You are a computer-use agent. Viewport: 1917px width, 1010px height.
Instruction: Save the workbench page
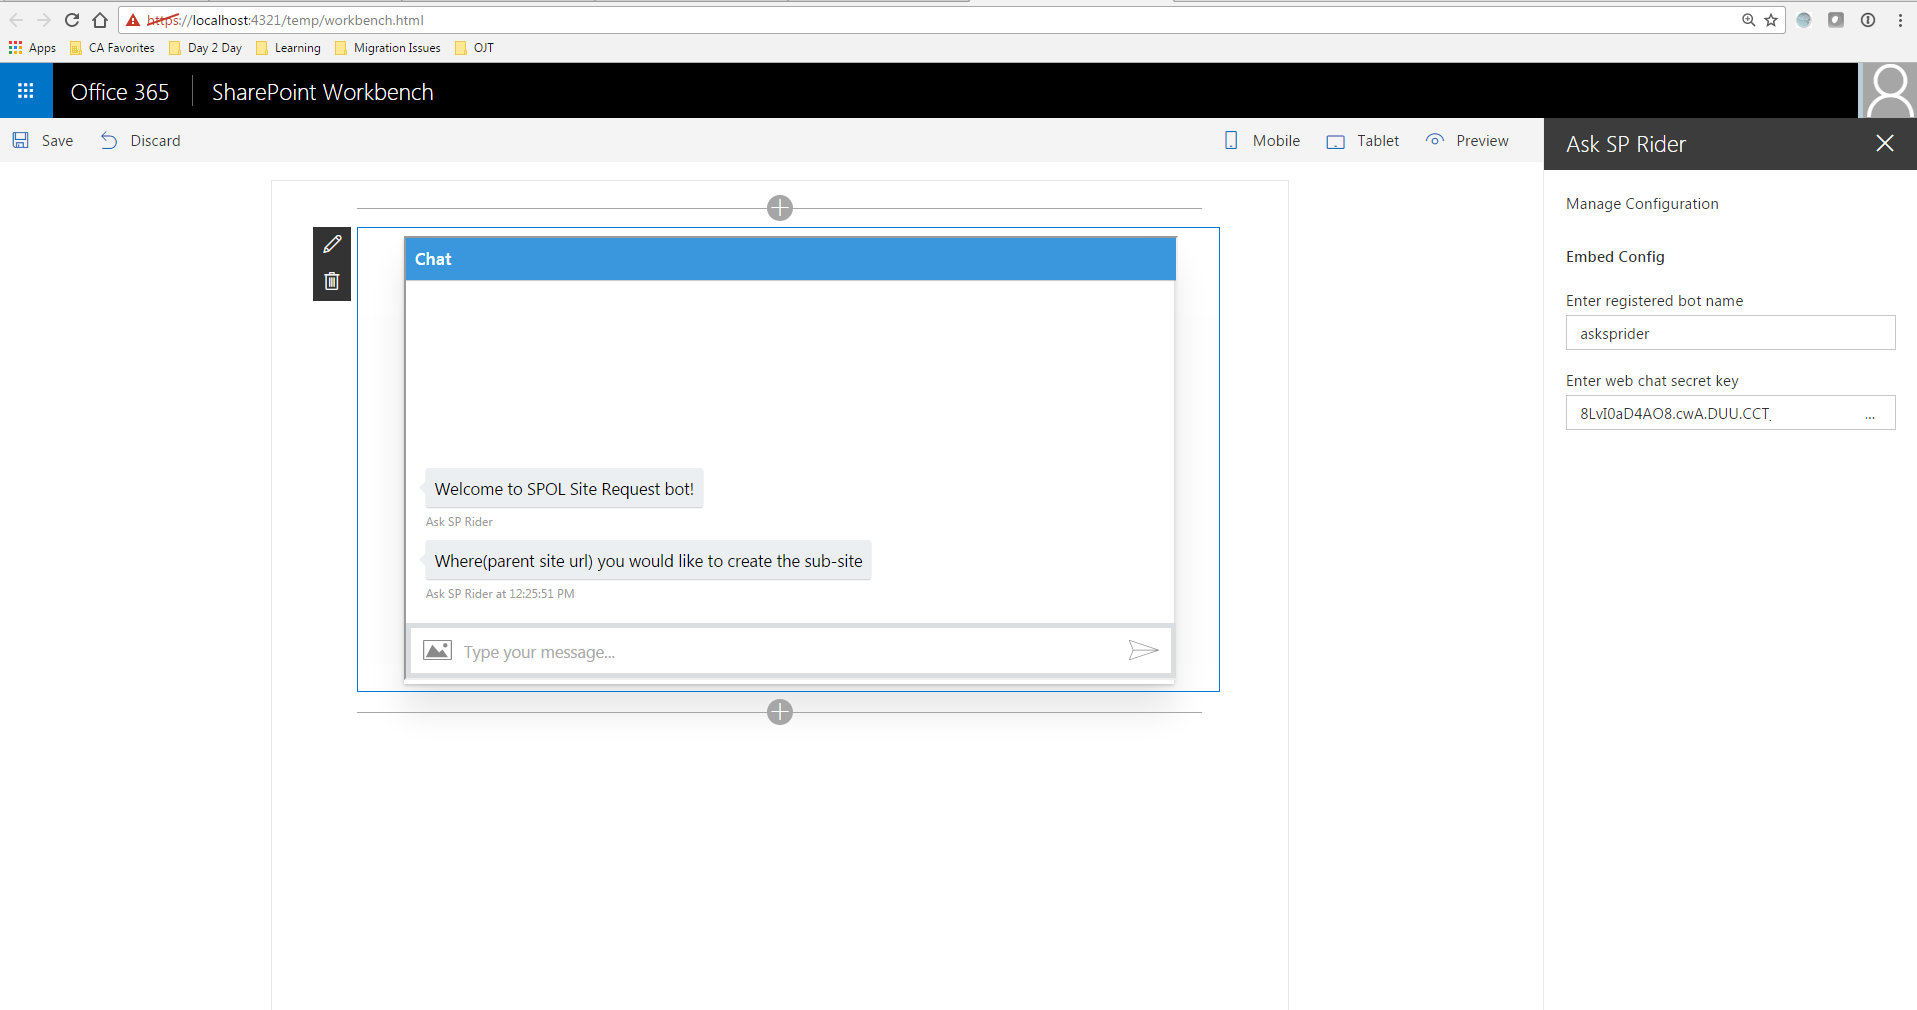pos(43,141)
